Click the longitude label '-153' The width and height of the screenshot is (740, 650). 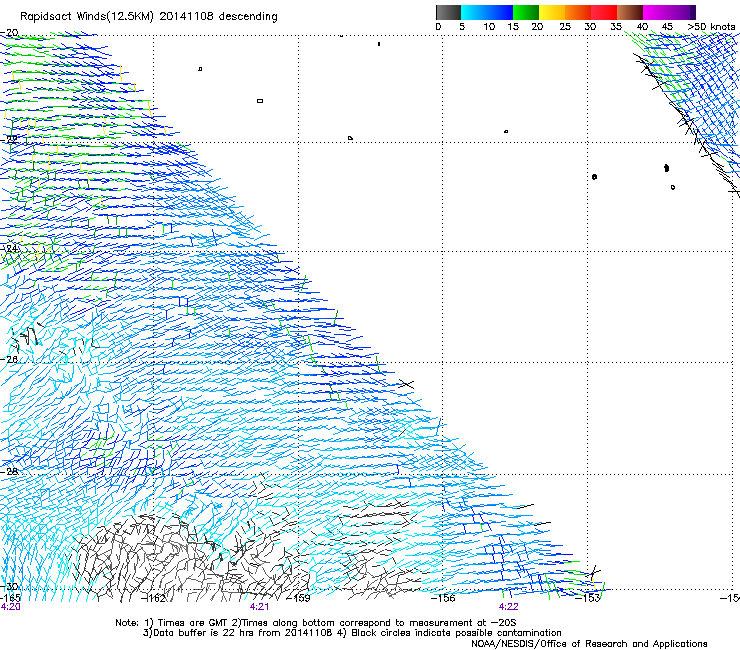click(588, 598)
